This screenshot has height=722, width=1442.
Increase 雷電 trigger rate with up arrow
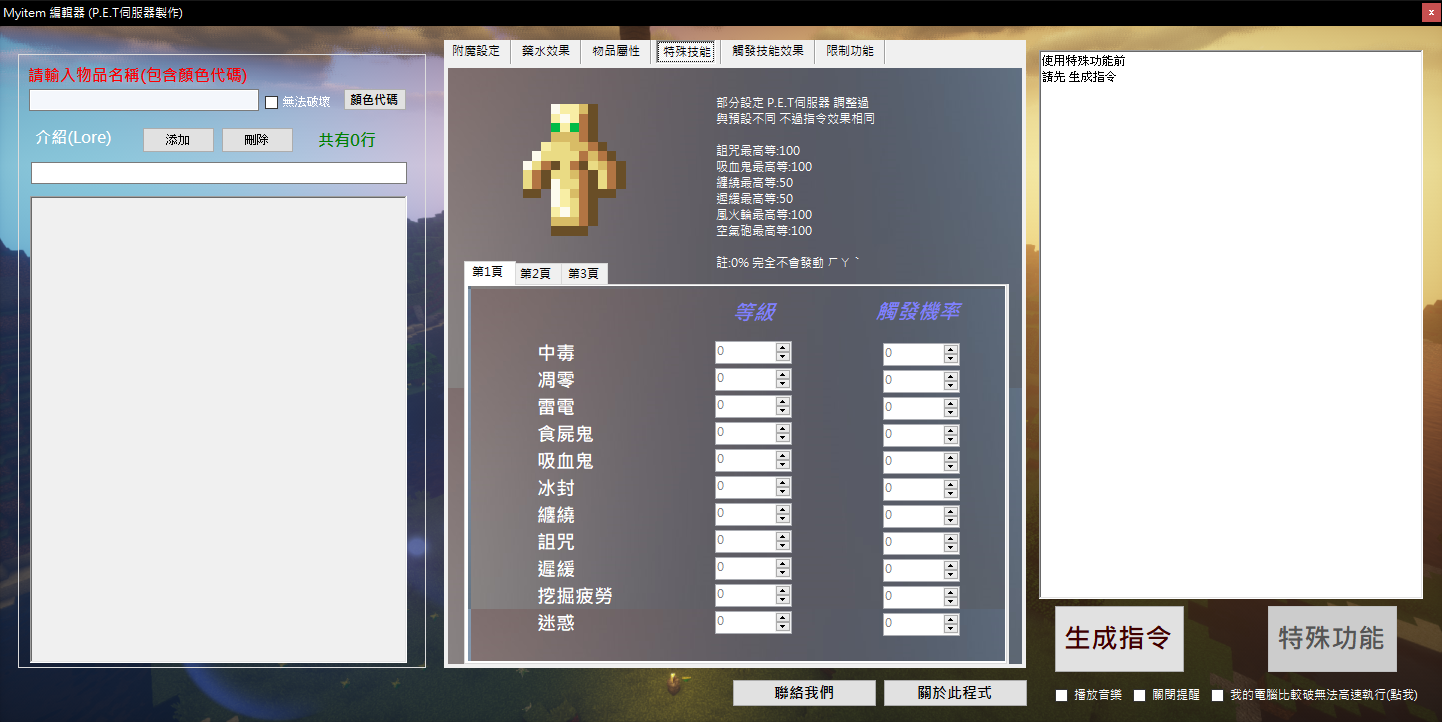[x=951, y=402]
